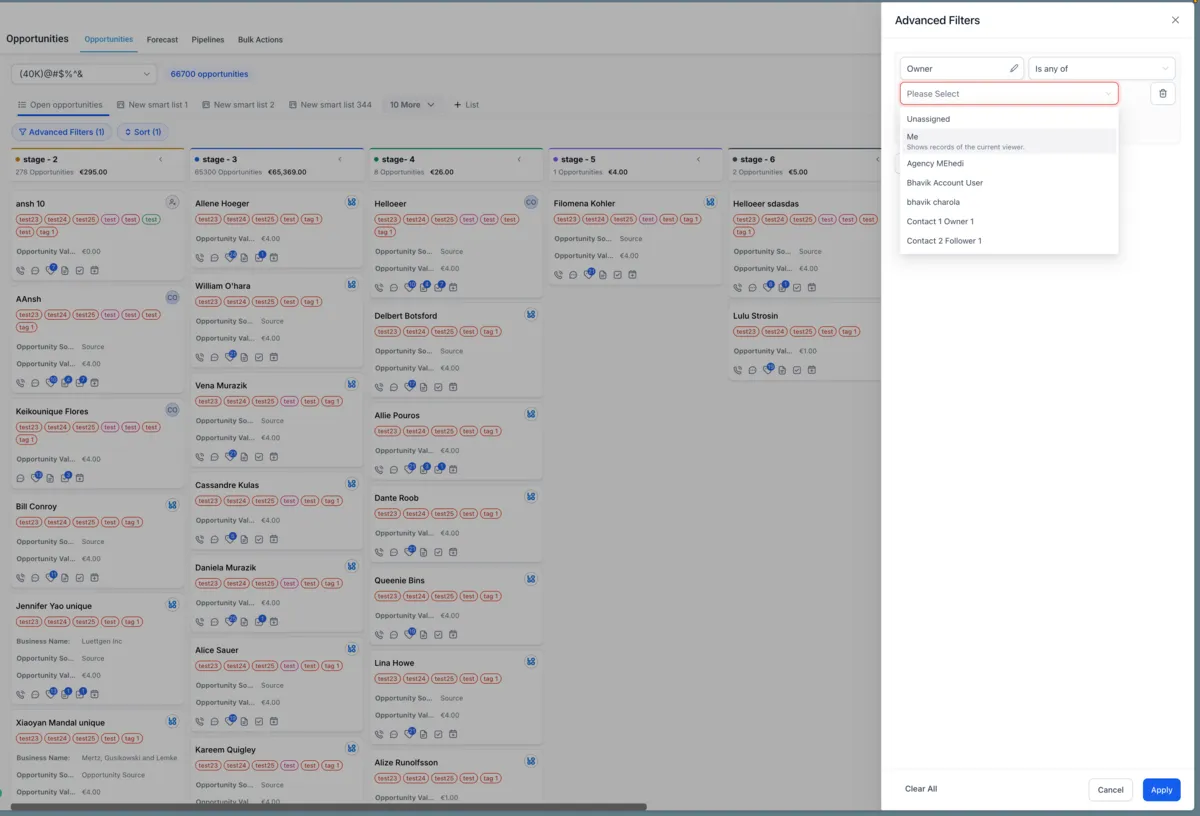Click the horizontal scrollbar below the board
1200x816 pixels.
[328, 807]
